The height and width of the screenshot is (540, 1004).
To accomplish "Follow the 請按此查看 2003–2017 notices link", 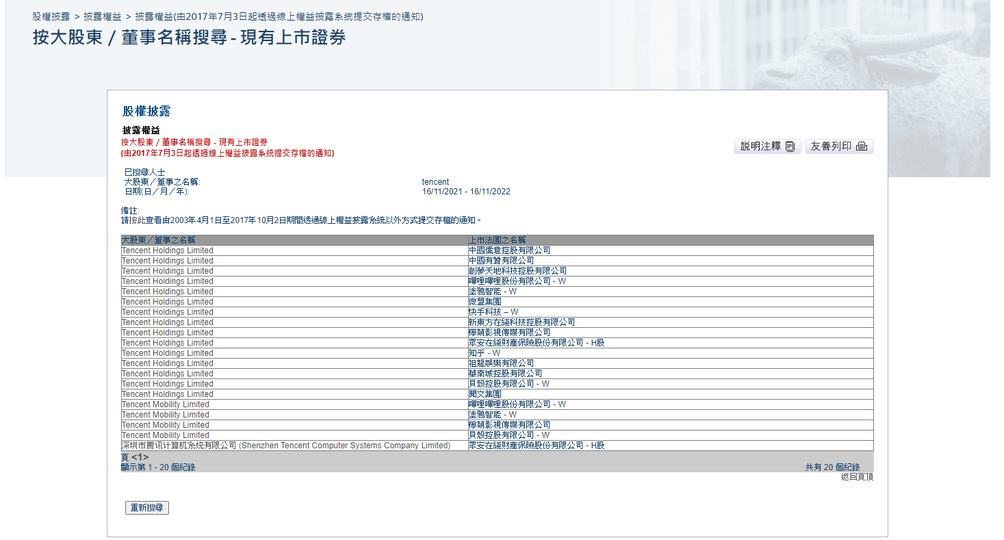I will [x=301, y=220].
